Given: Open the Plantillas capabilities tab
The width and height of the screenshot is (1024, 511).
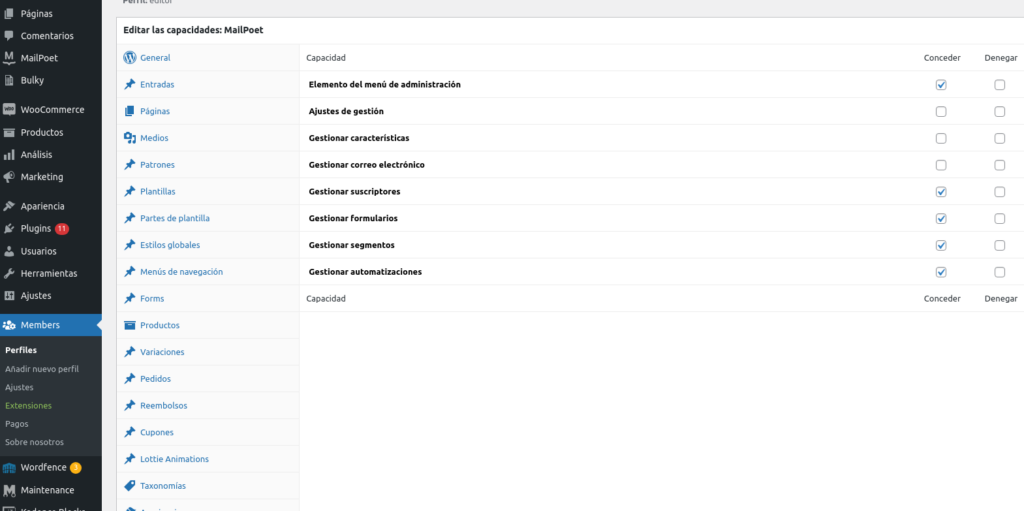Looking at the screenshot, I should [x=208, y=191].
